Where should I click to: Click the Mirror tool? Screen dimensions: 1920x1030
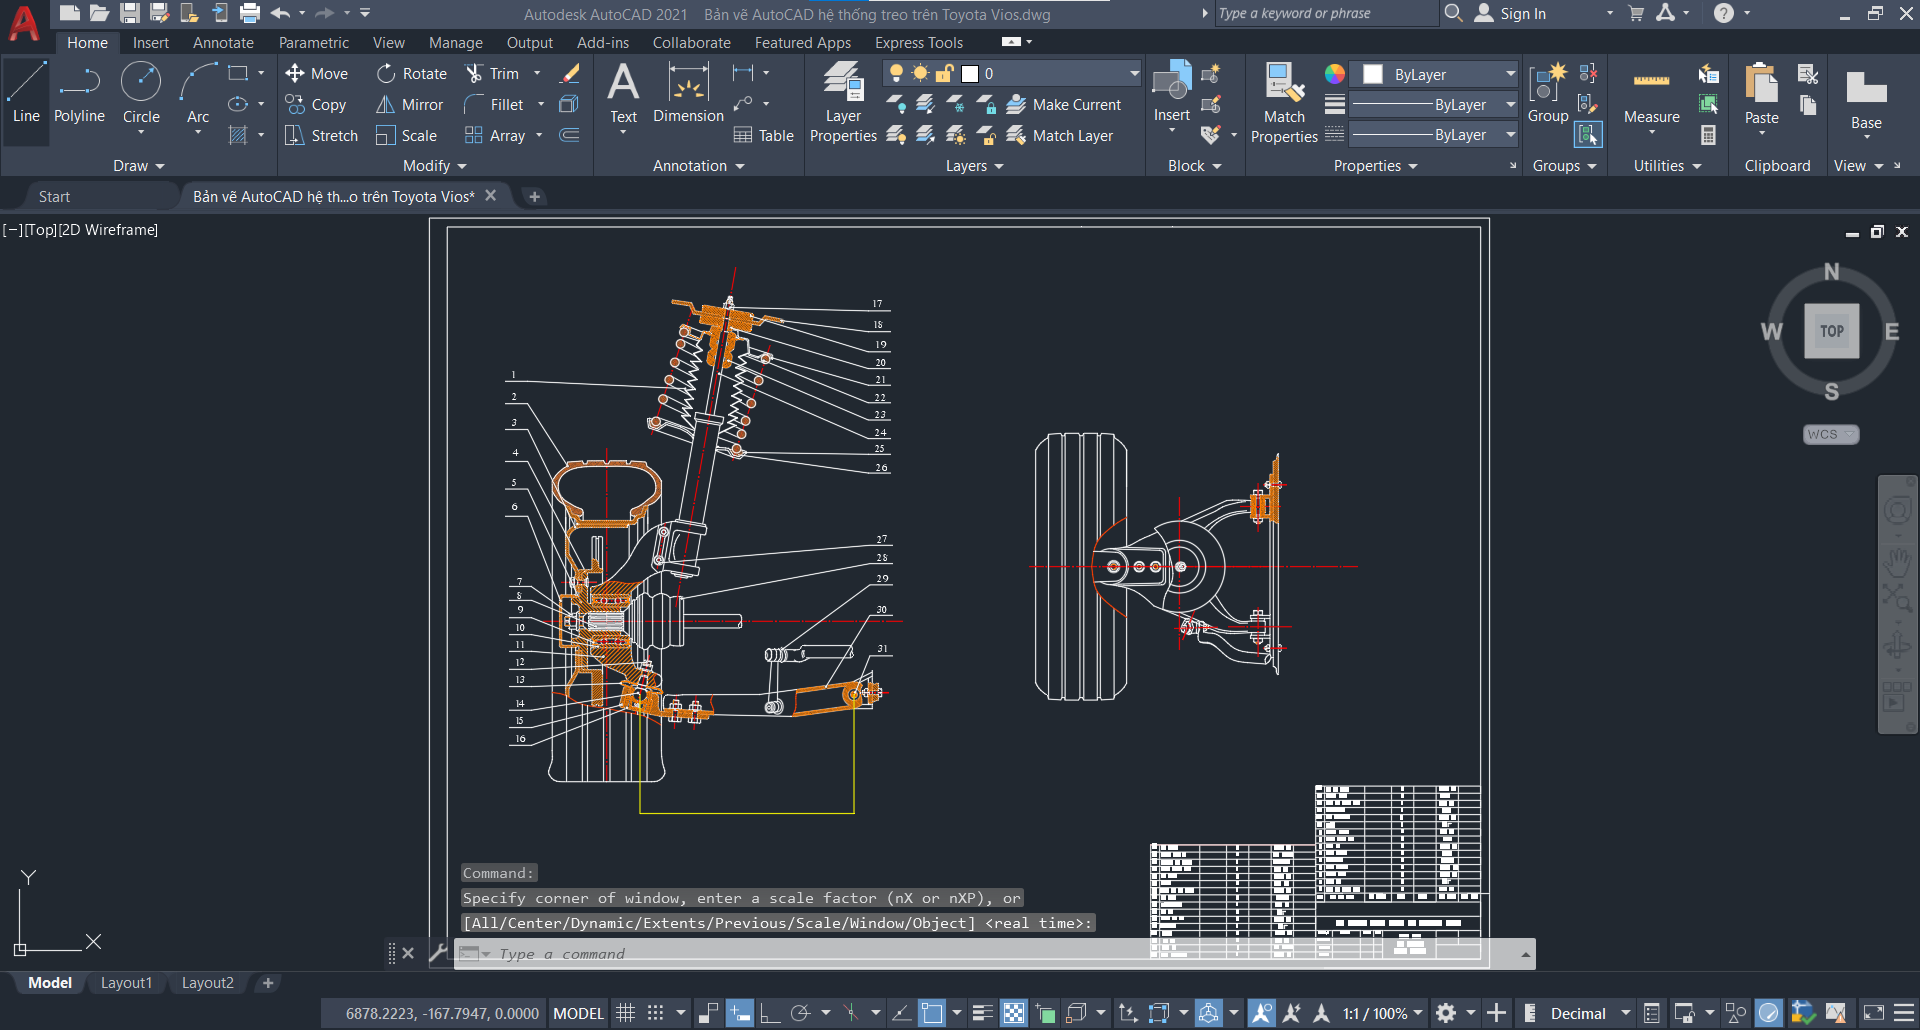click(409, 104)
